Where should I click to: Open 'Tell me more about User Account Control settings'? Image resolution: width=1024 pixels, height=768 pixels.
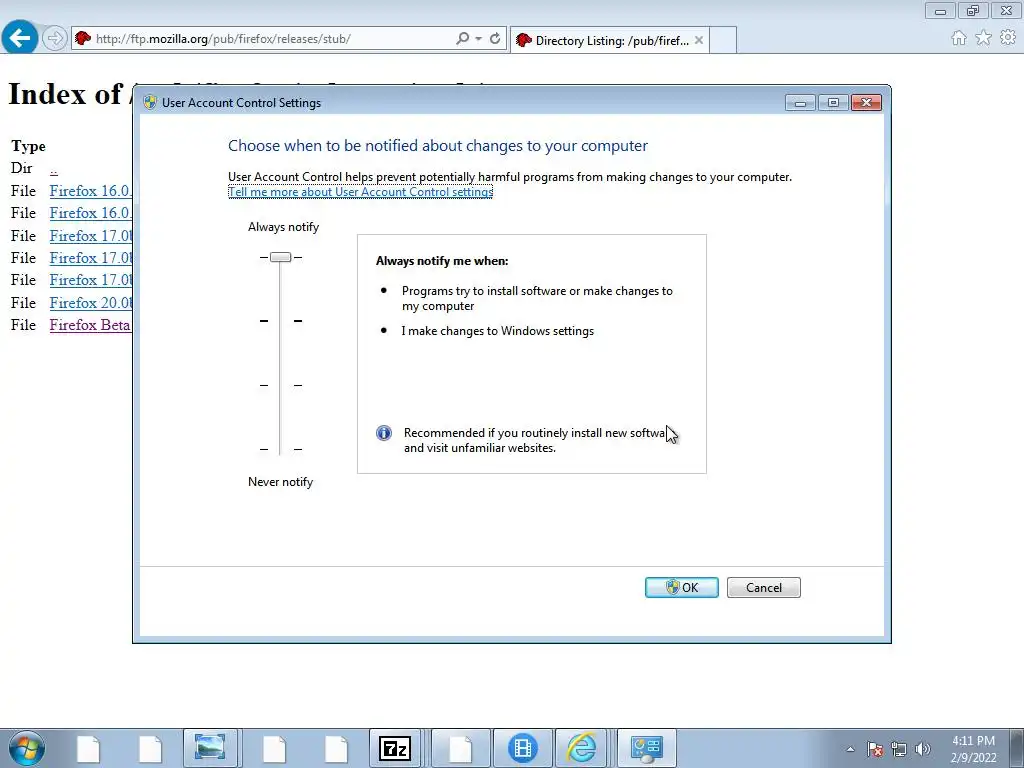[x=360, y=192]
